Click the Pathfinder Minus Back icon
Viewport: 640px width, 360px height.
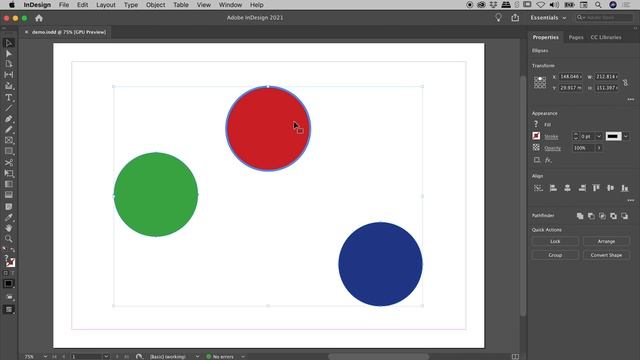624,216
